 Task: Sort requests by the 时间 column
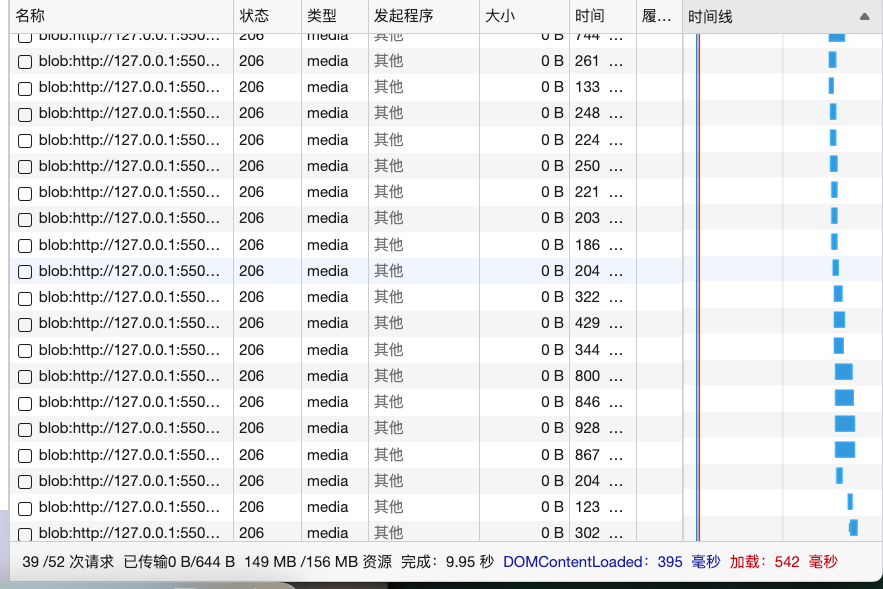[x=589, y=17]
